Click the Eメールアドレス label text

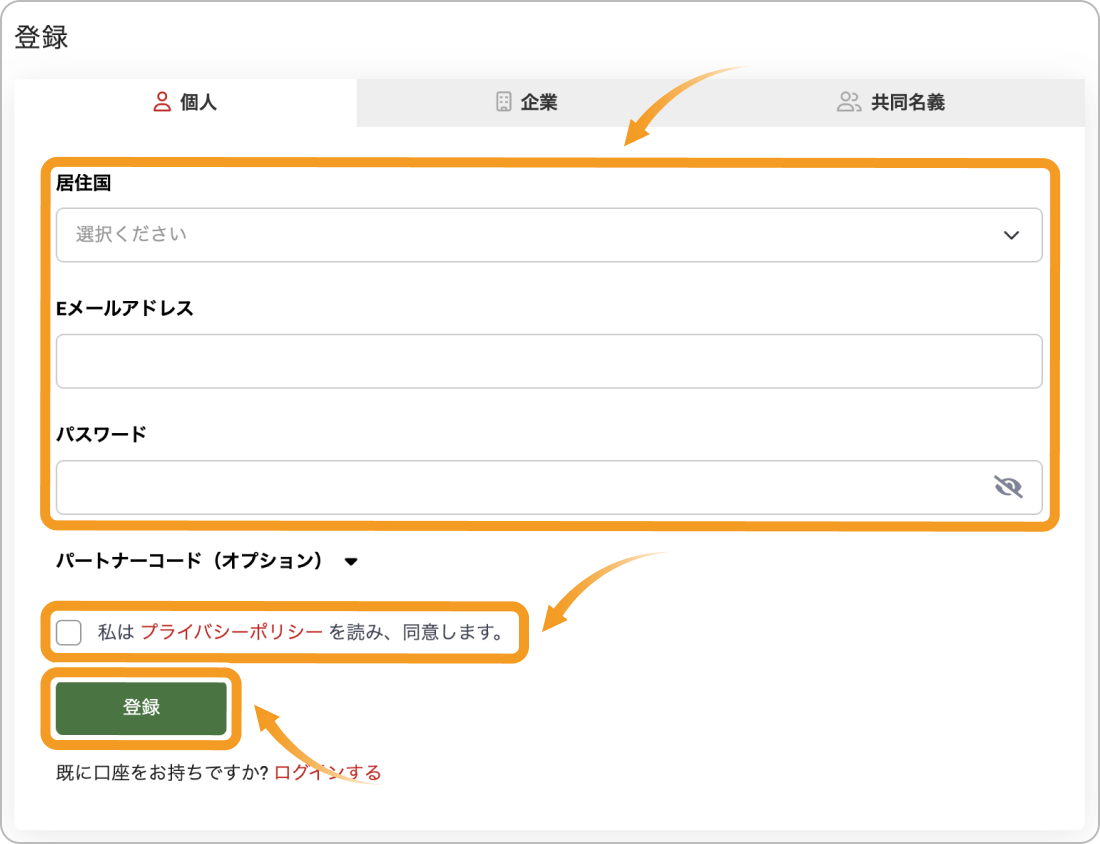pos(125,309)
